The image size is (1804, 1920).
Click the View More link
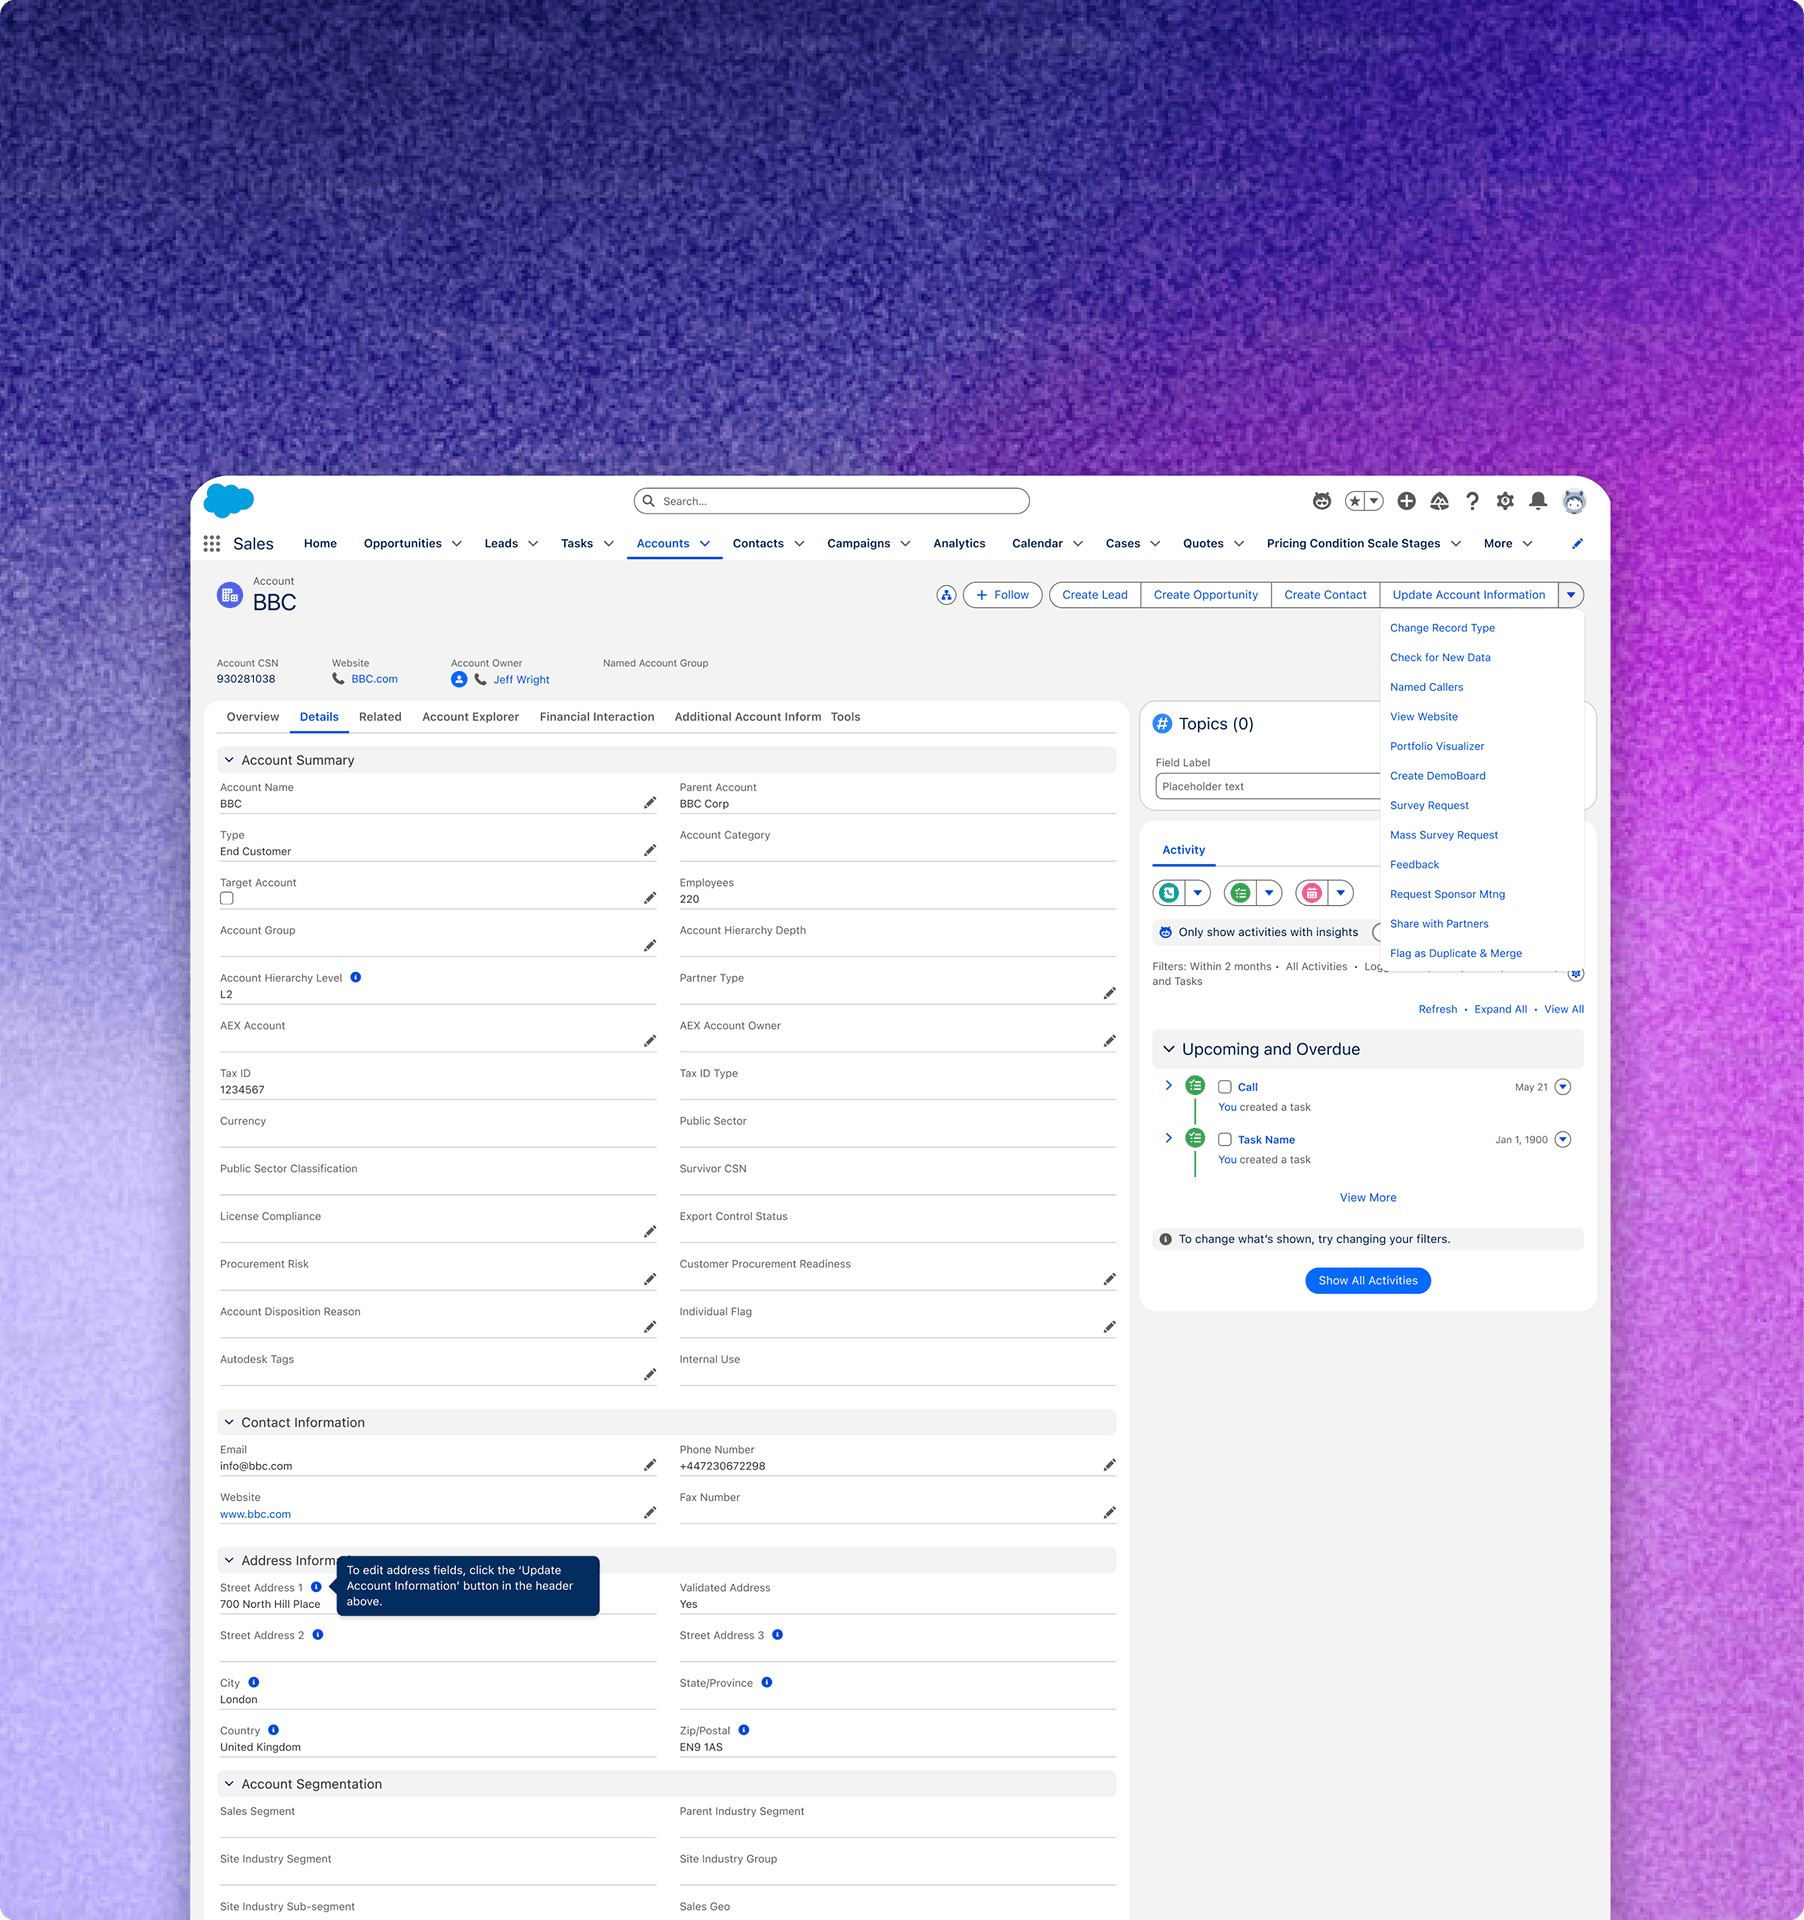[1368, 1197]
